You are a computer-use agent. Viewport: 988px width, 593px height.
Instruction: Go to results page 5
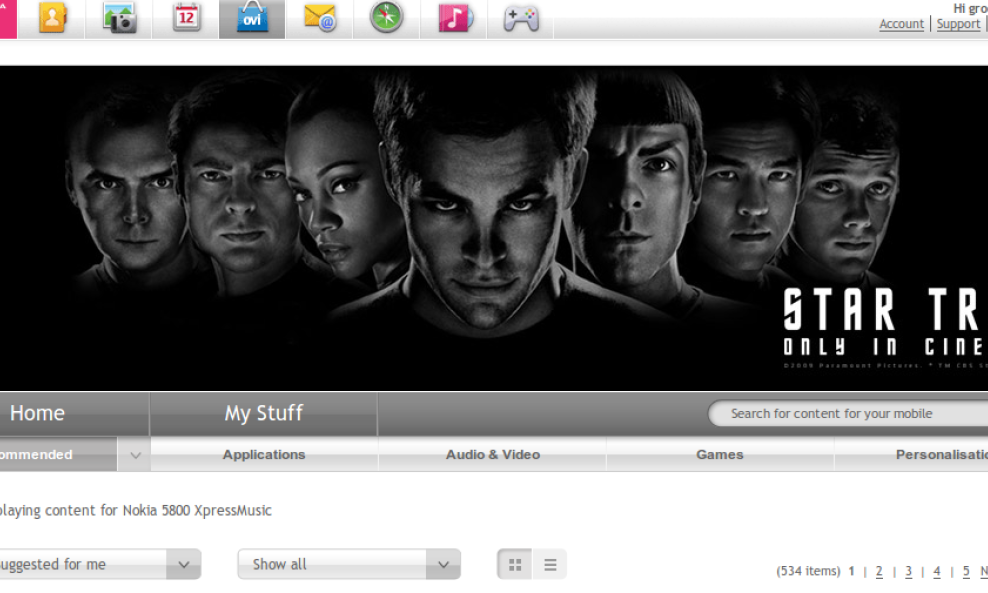pos(966,571)
